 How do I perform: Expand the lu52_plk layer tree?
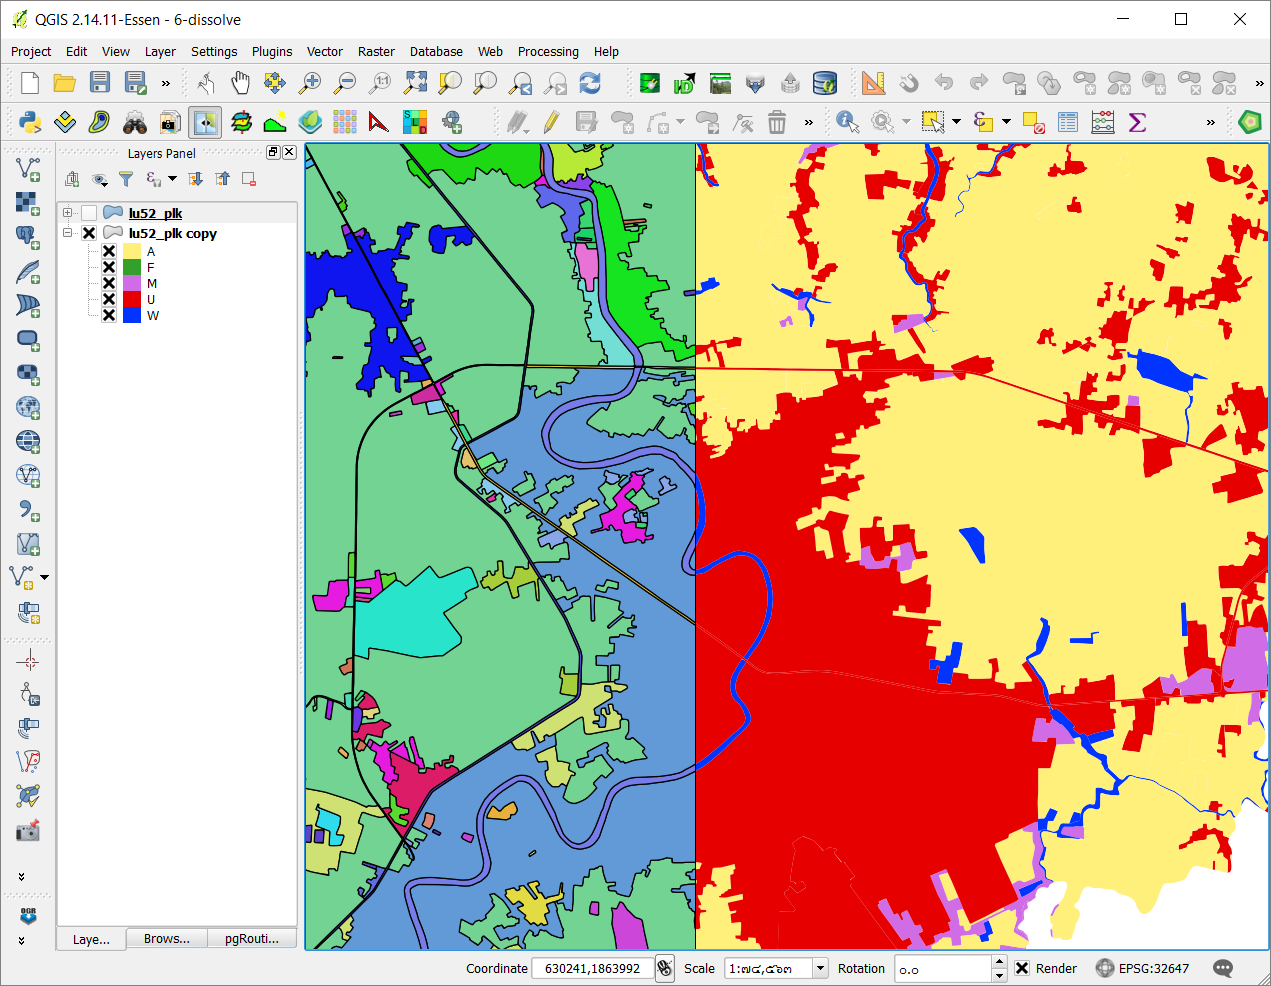pyautogui.click(x=67, y=212)
